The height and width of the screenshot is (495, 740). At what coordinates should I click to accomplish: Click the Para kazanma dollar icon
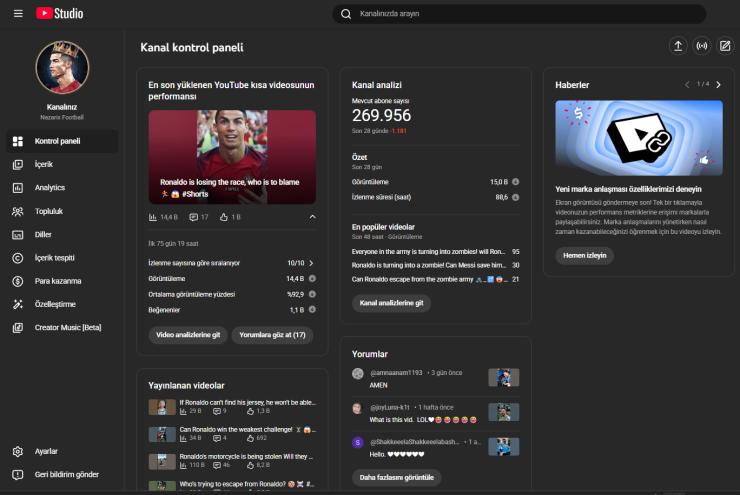[x=18, y=281]
